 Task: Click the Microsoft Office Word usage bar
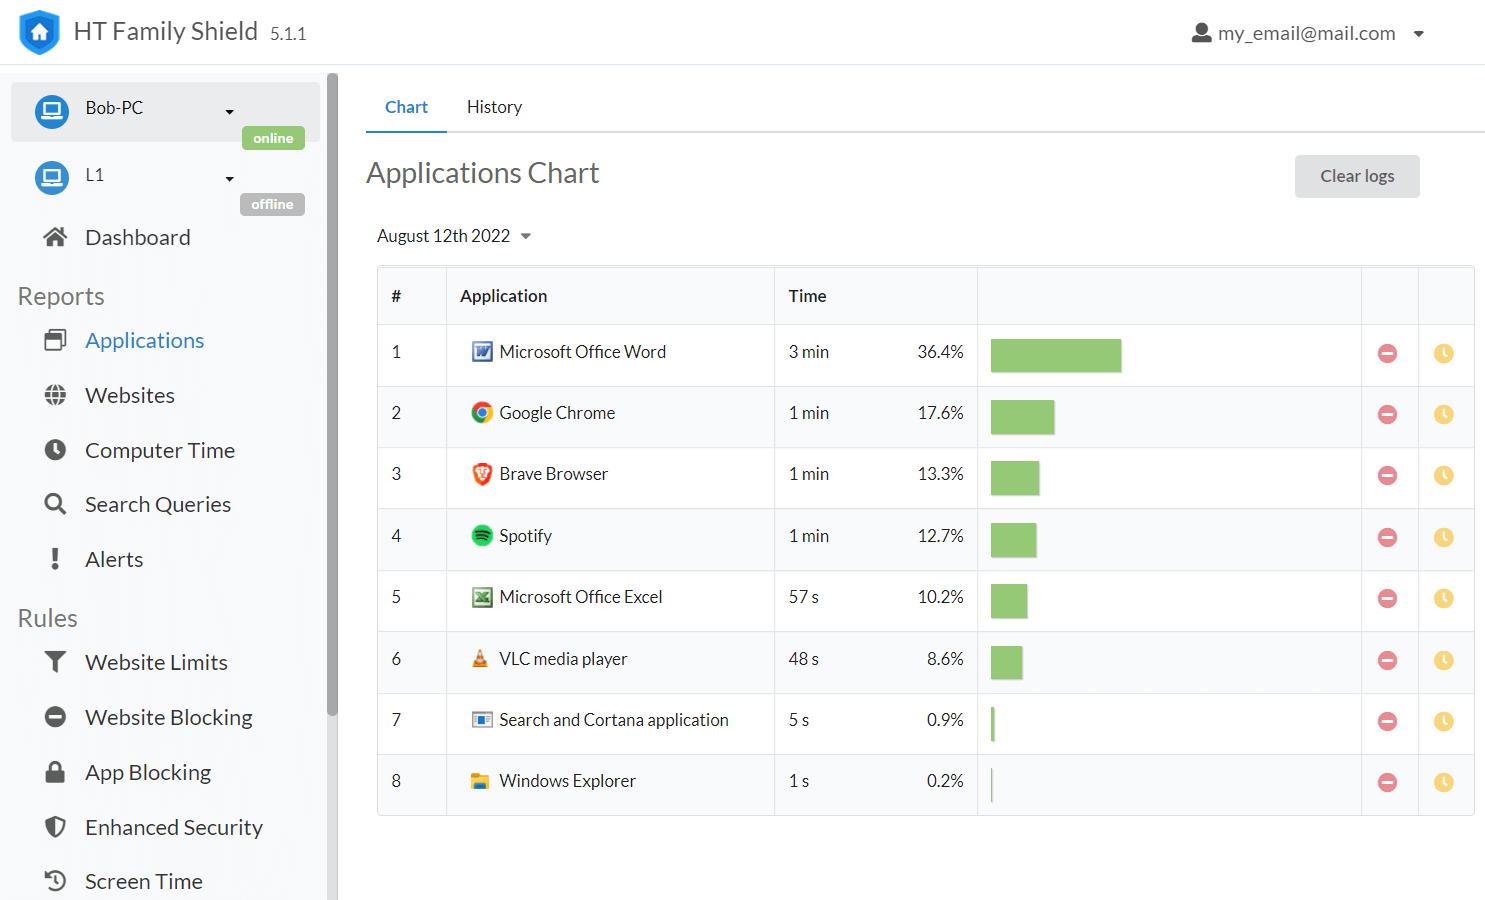1056,355
